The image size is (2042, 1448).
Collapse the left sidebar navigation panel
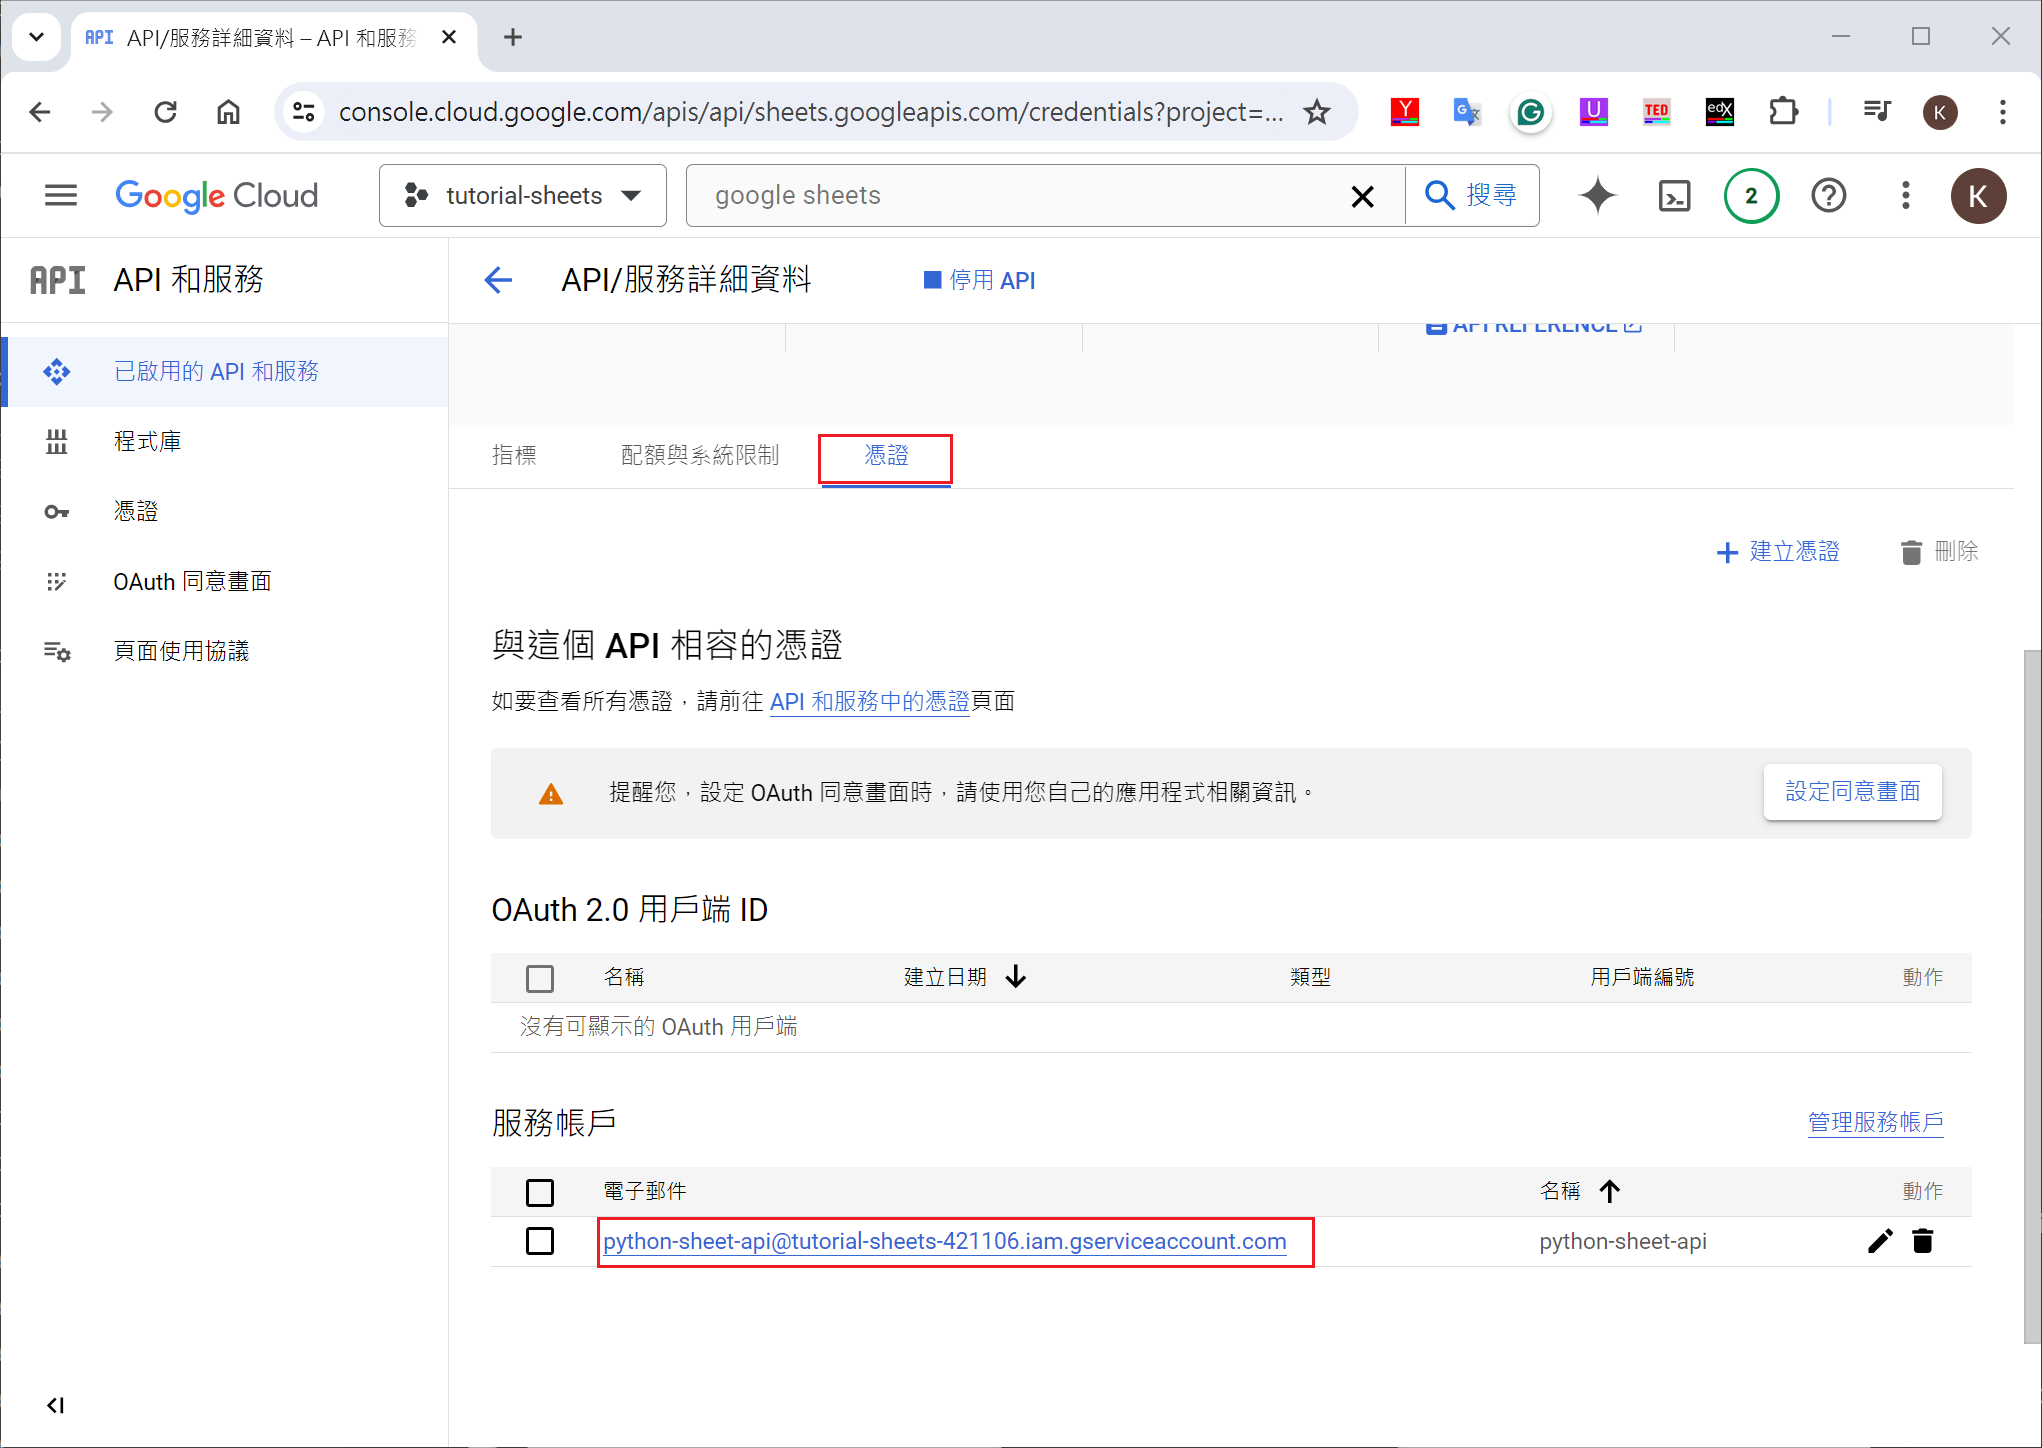click(56, 1405)
